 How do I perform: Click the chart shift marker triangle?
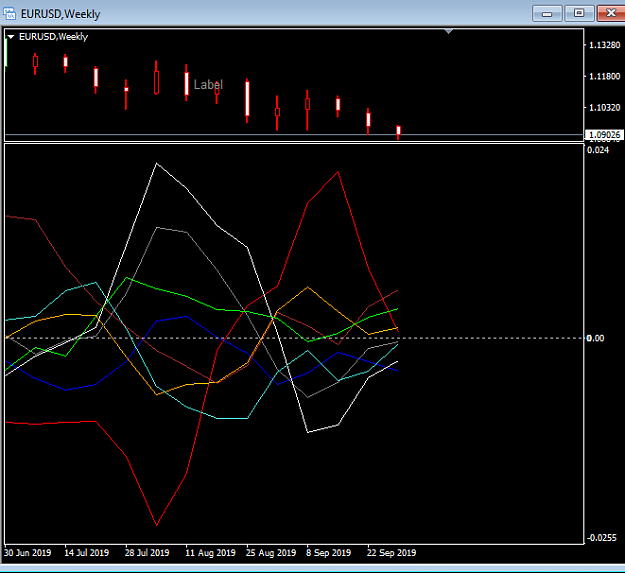pyautogui.click(x=448, y=31)
